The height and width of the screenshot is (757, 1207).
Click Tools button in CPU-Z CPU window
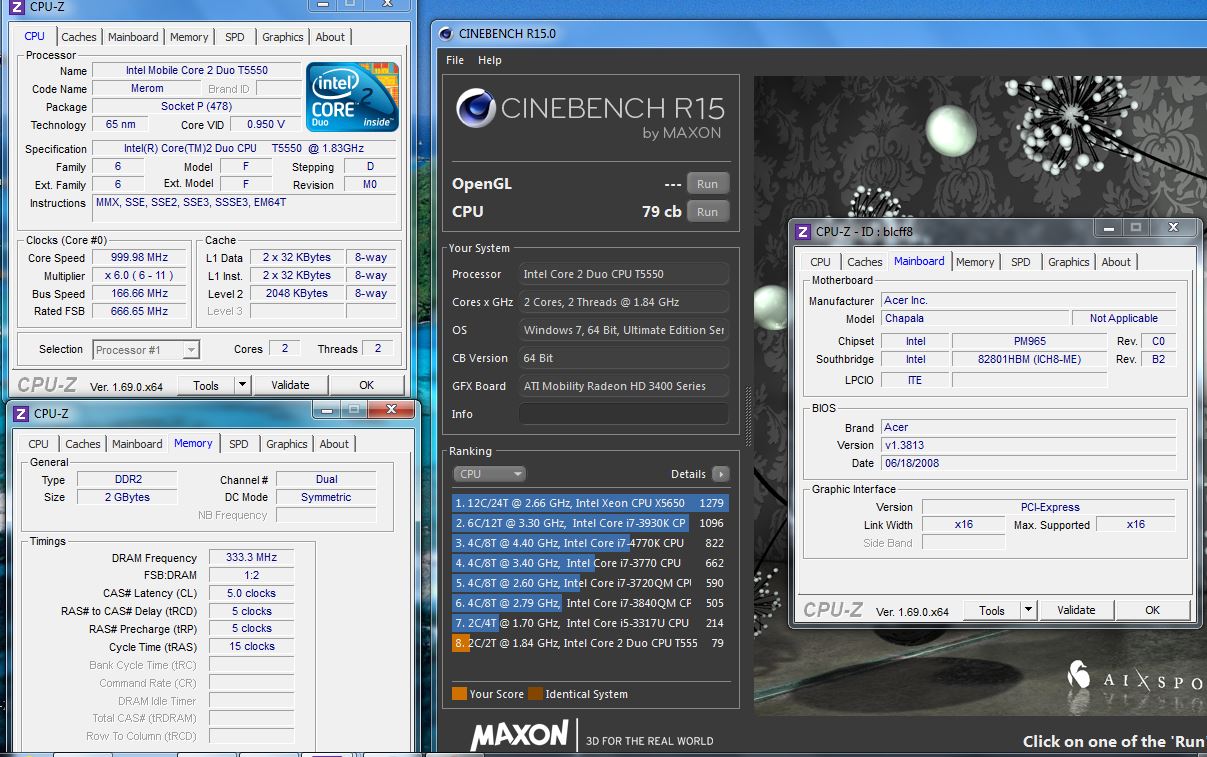(x=206, y=385)
